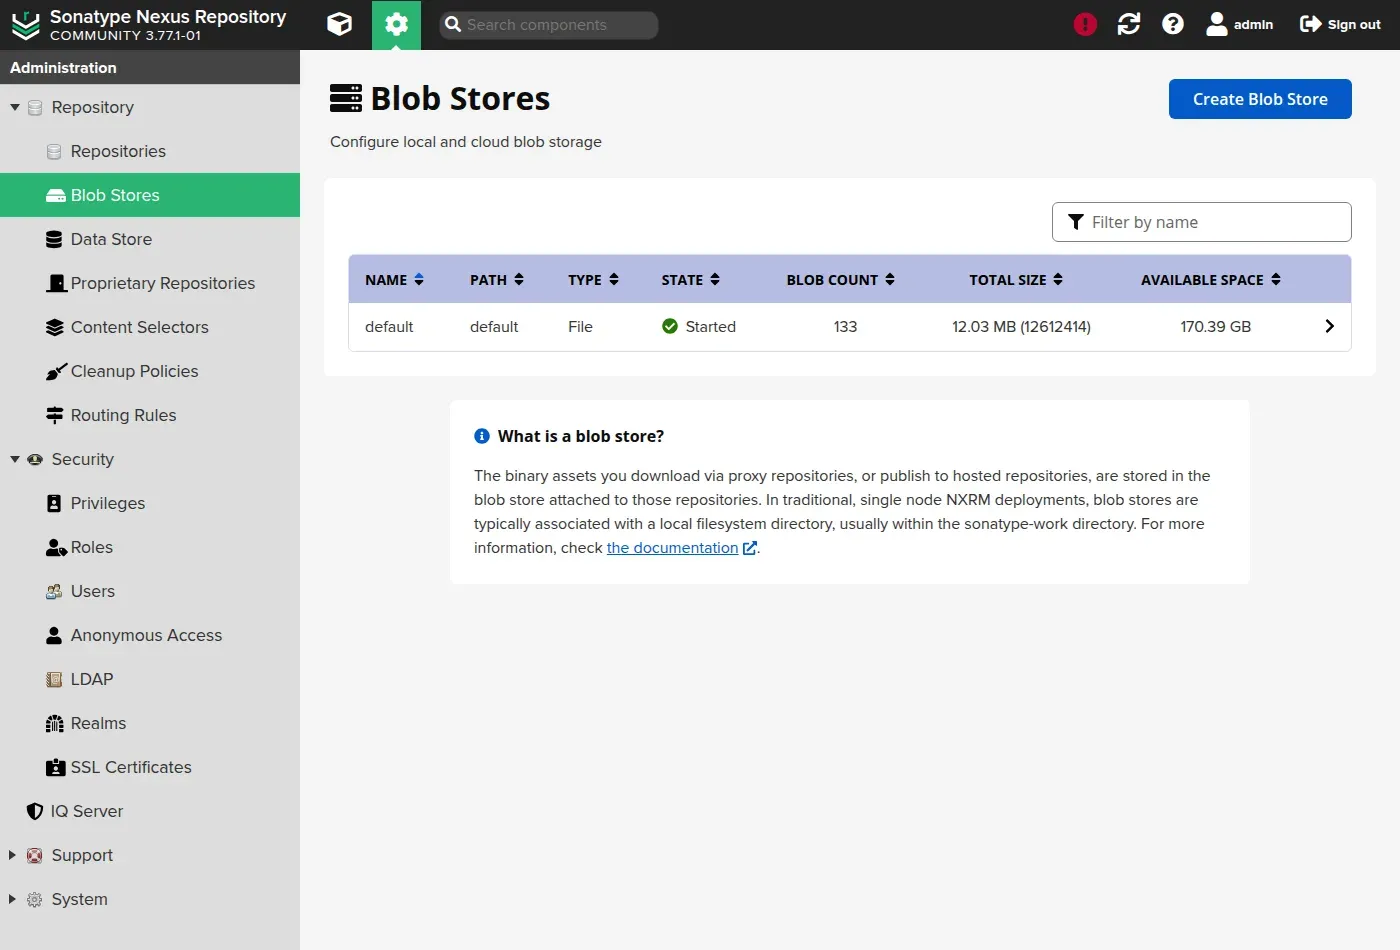The image size is (1400, 950).
Task: Click the Support lifebuoy icon
Action: [x=35, y=855]
